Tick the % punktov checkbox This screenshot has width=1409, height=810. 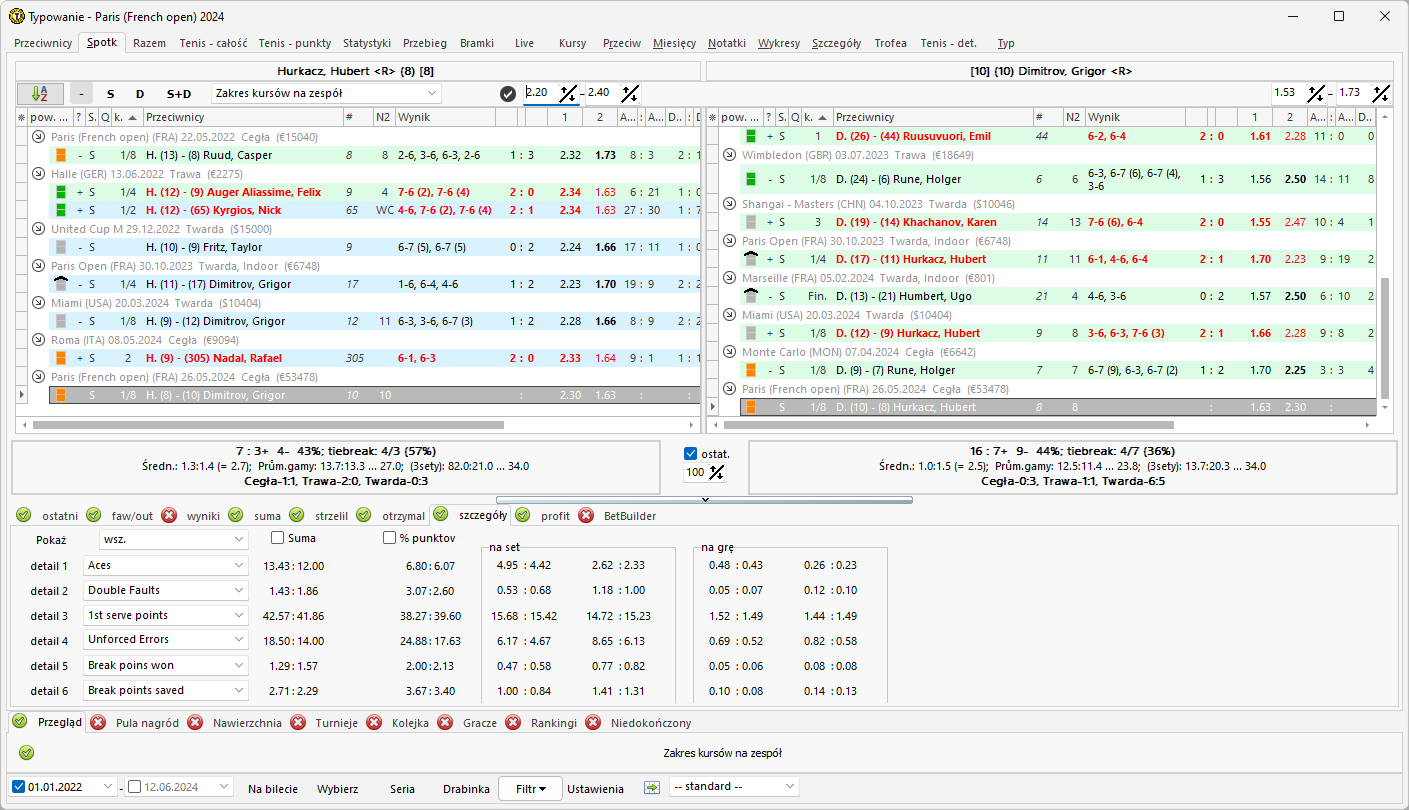[390, 538]
